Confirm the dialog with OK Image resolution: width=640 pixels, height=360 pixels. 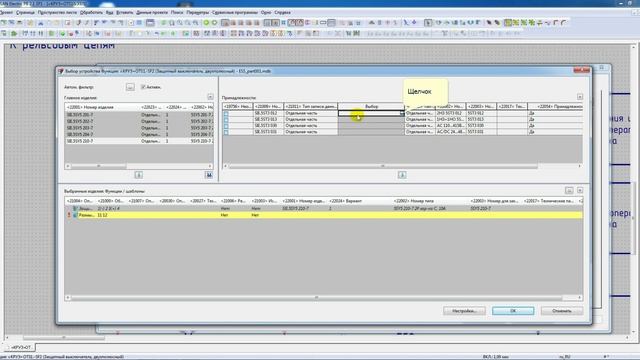[513, 311]
